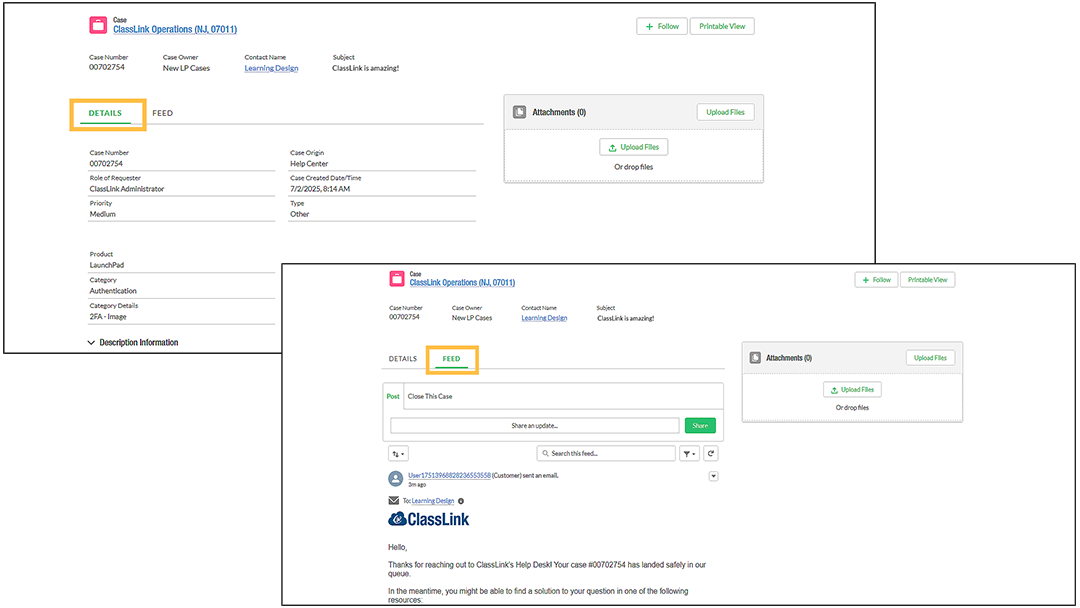This screenshot has width=1080, height=608.
Task: Open Learning Design contact link in Details view
Action: coord(271,68)
